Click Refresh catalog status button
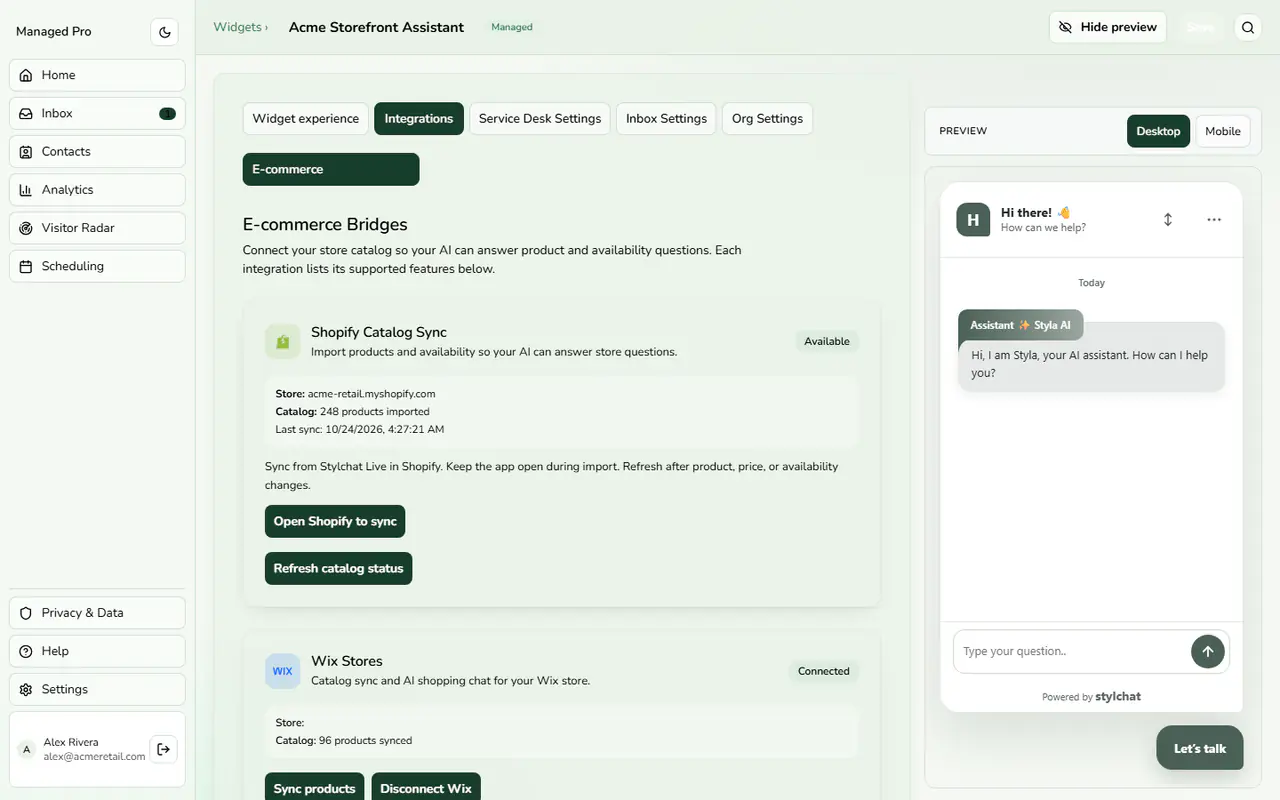 (339, 568)
